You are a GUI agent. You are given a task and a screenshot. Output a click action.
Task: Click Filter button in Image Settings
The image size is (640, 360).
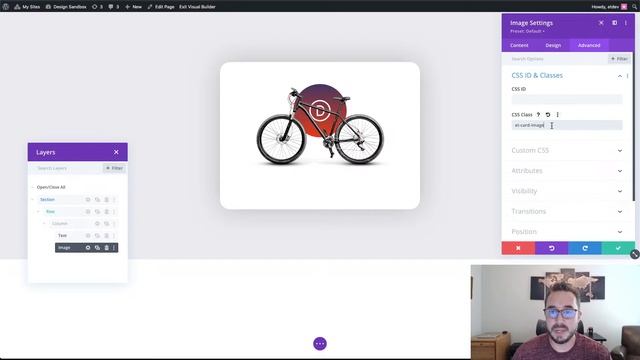[619, 59]
